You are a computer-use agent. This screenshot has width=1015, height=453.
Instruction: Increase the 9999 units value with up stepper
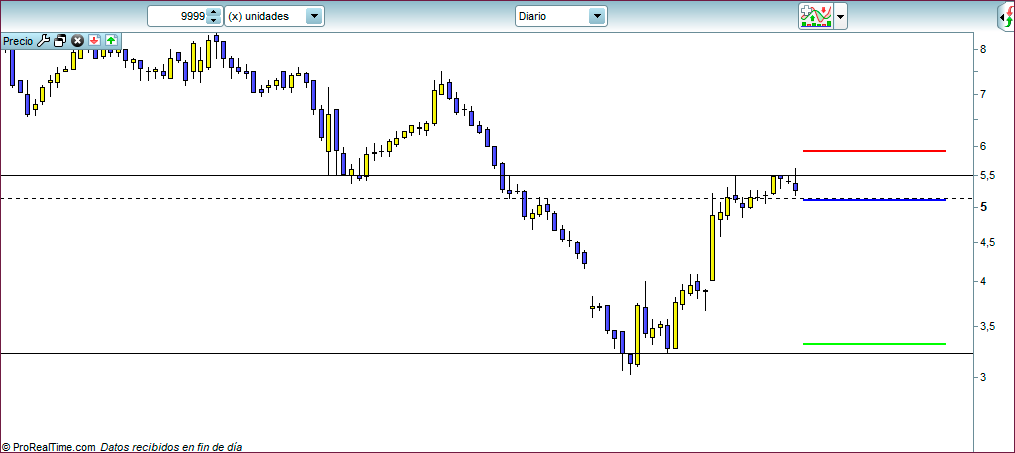point(213,12)
